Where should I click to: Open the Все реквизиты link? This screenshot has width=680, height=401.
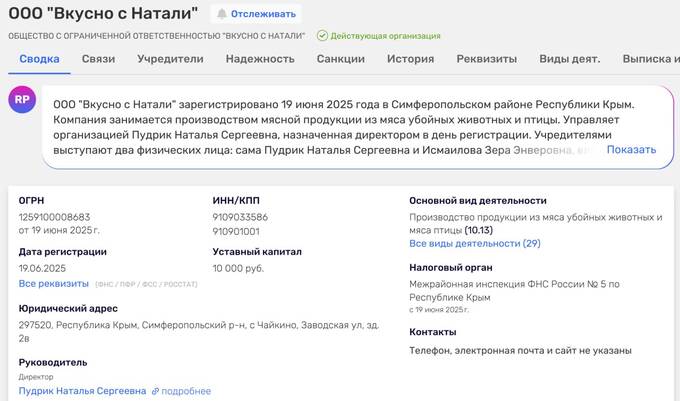coord(53,284)
